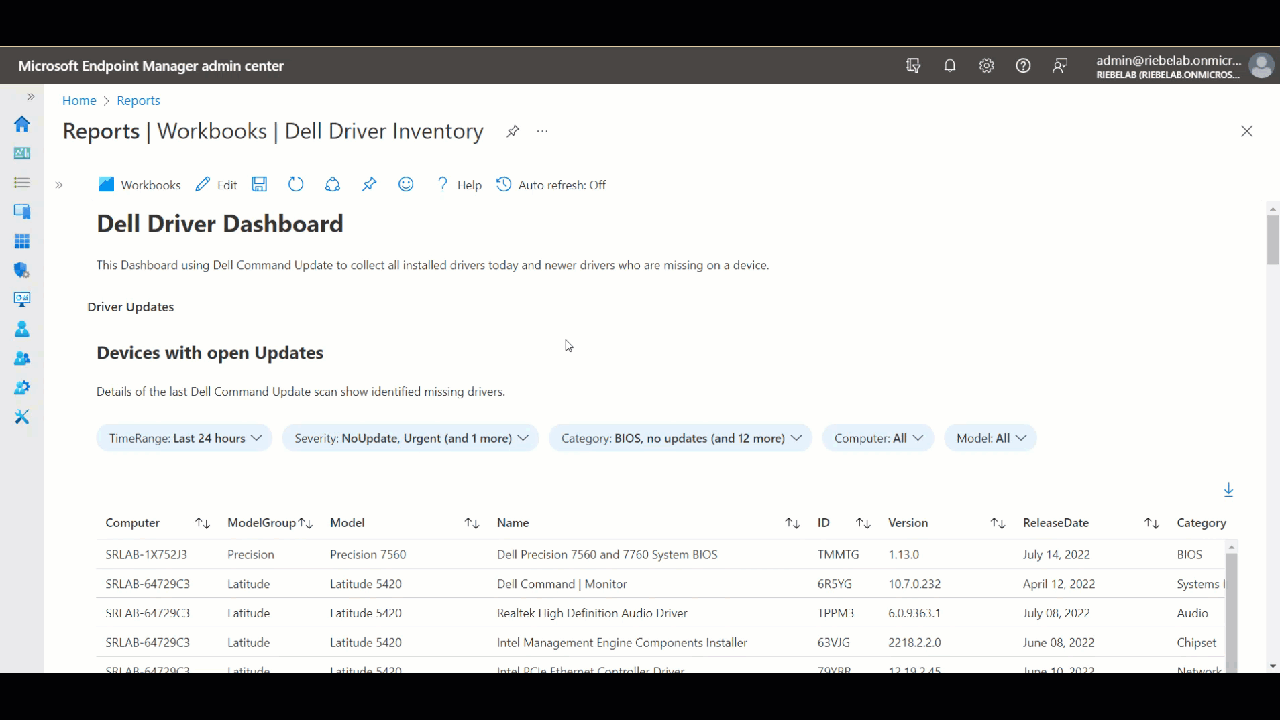1280x720 pixels.
Task: Select the Driver Updates tab
Action: pyautogui.click(x=131, y=307)
